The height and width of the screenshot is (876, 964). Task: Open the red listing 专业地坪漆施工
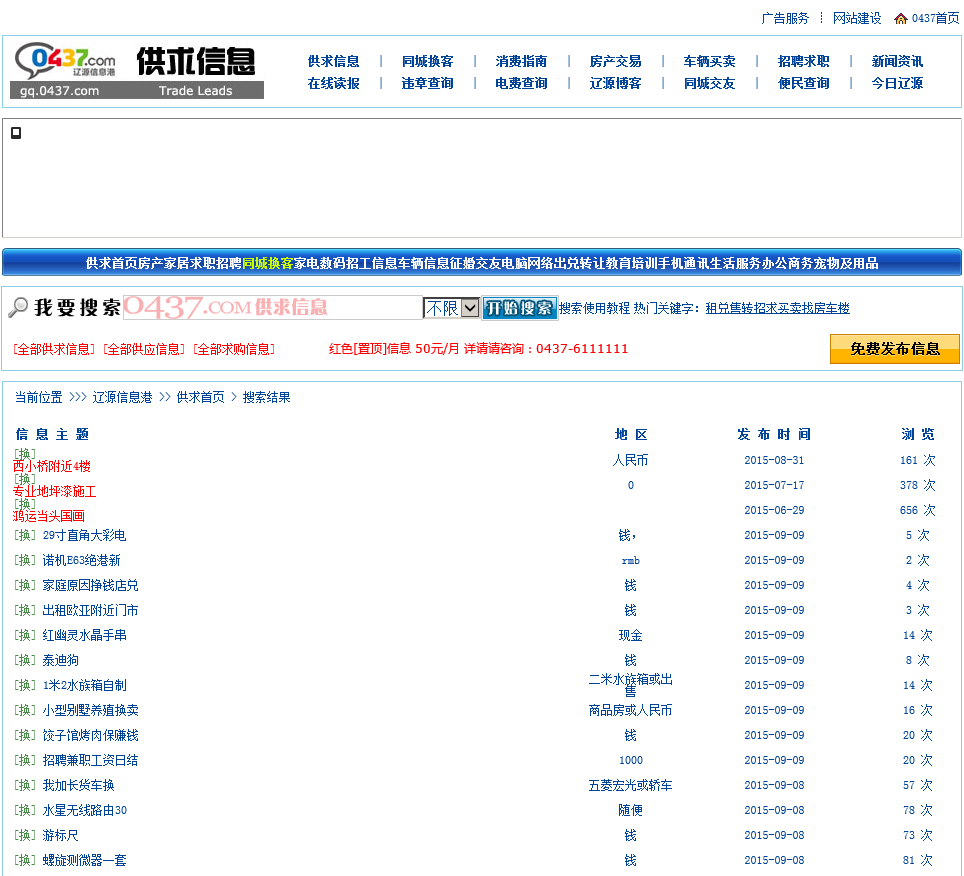54,491
